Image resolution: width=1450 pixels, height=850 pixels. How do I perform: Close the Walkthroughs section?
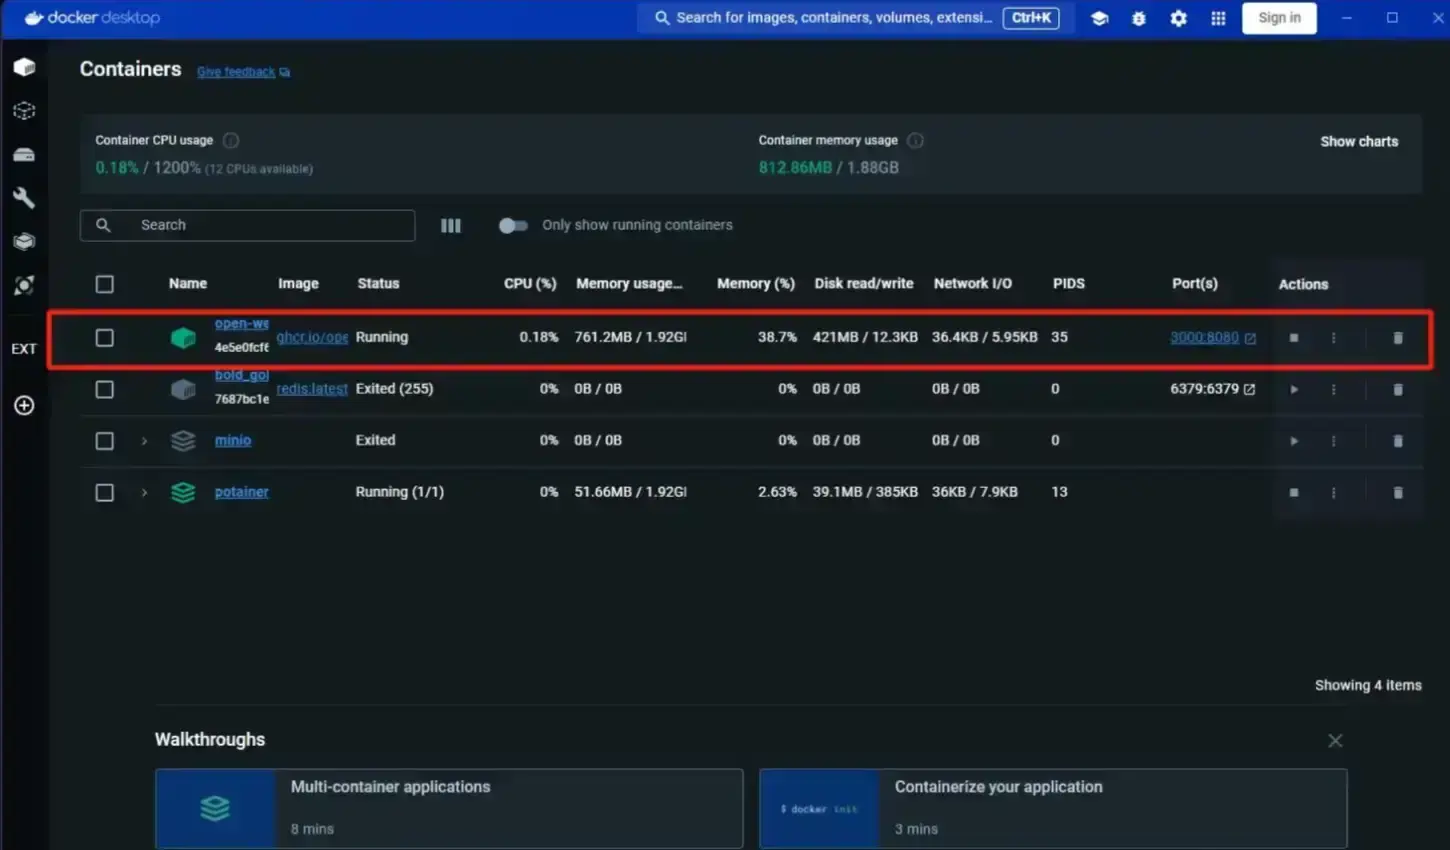[1335, 741]
